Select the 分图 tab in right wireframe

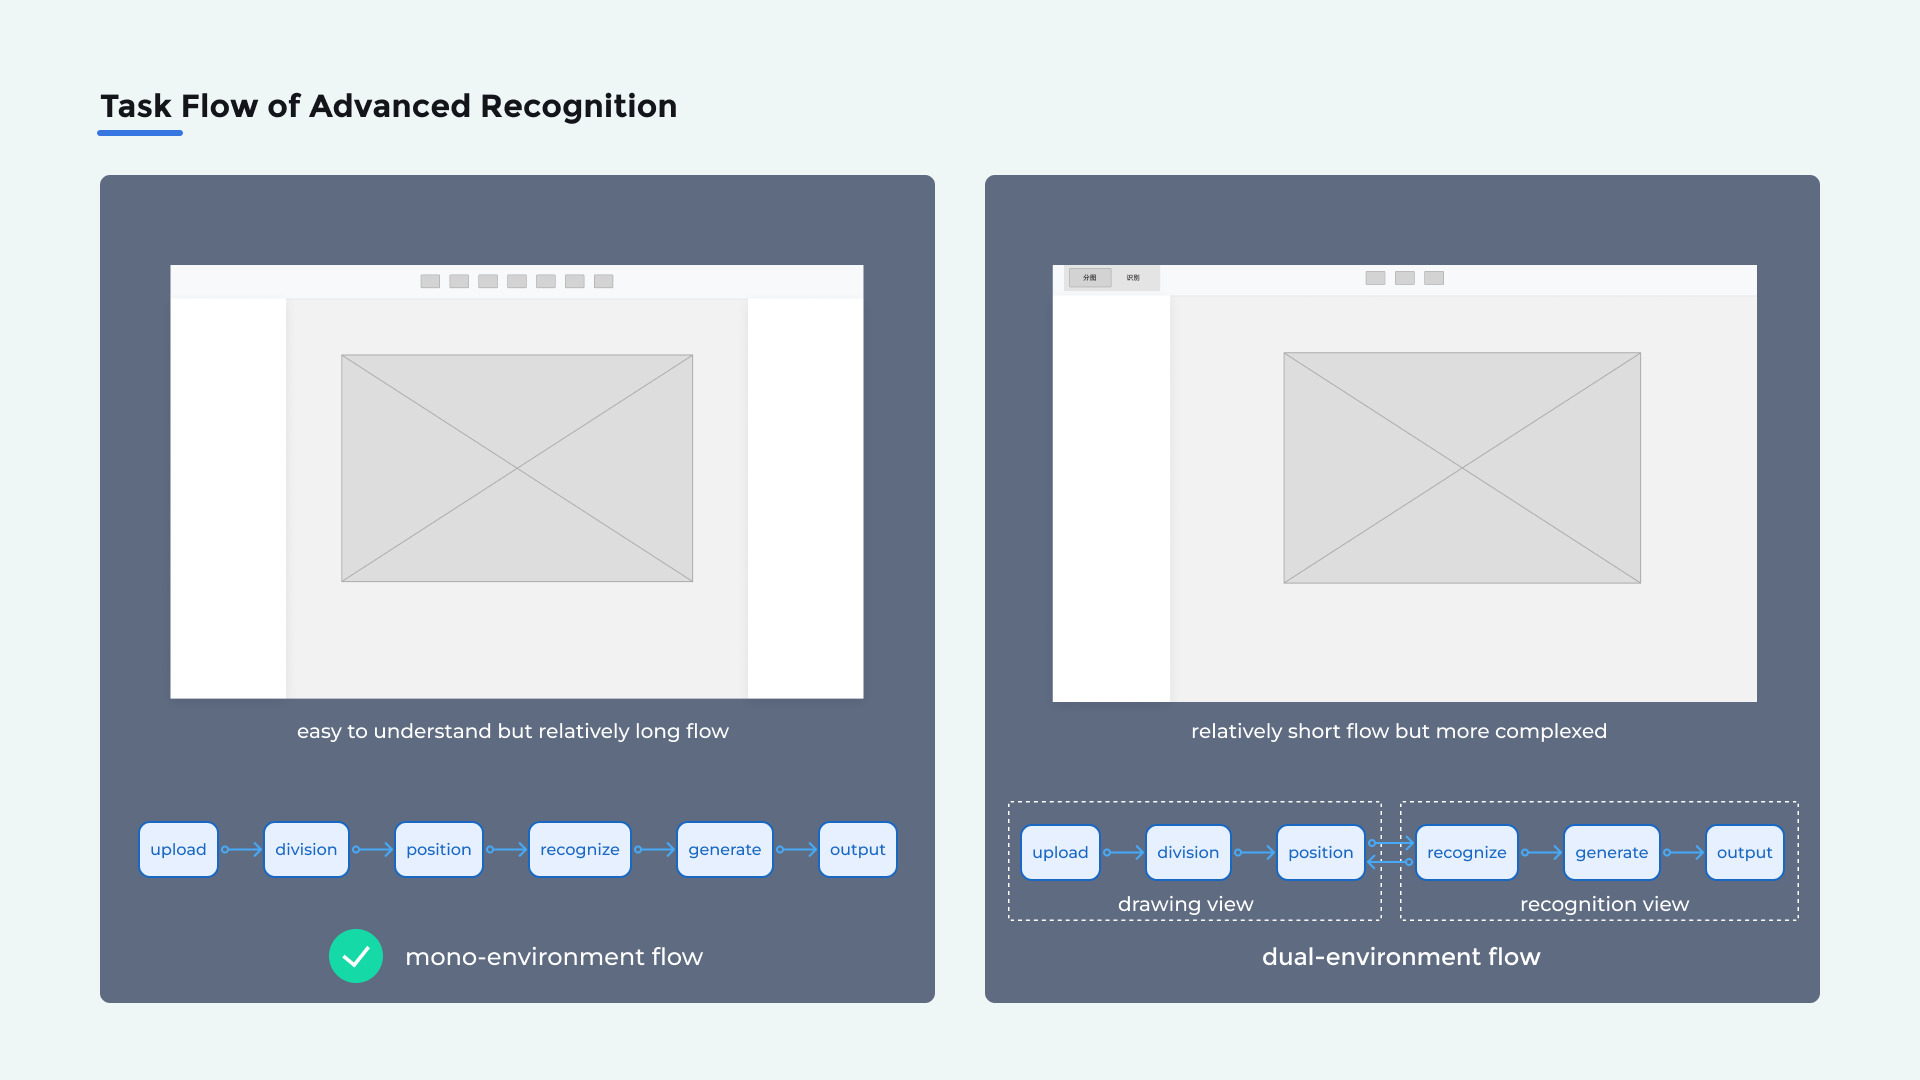1090,278
